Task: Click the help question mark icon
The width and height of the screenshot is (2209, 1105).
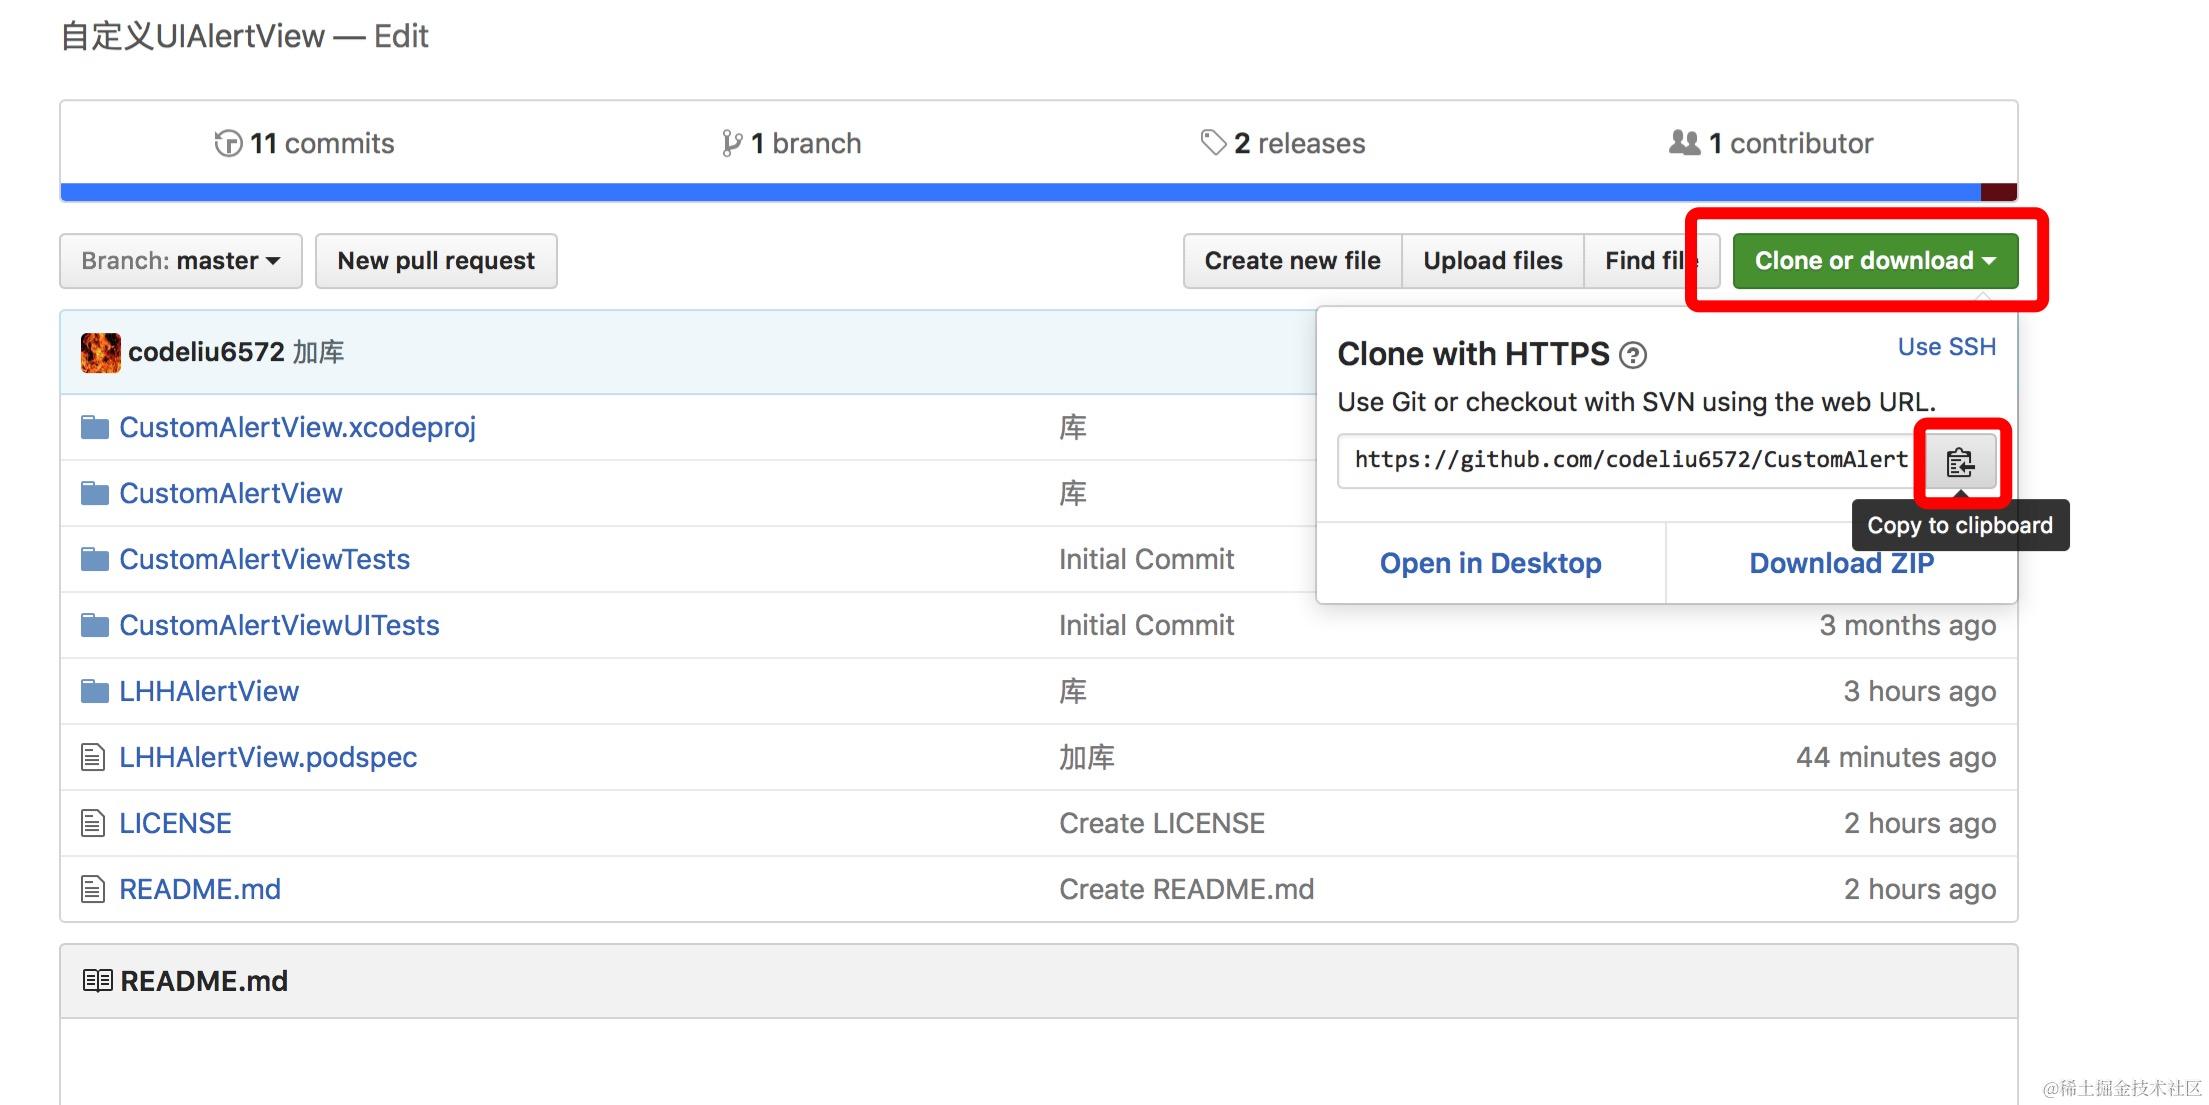Action: [x=1633, y=355]
